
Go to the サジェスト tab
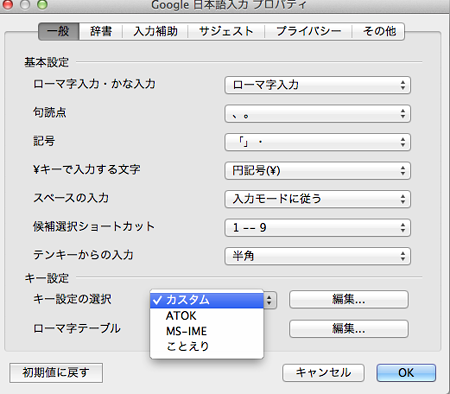click(226, 31)
